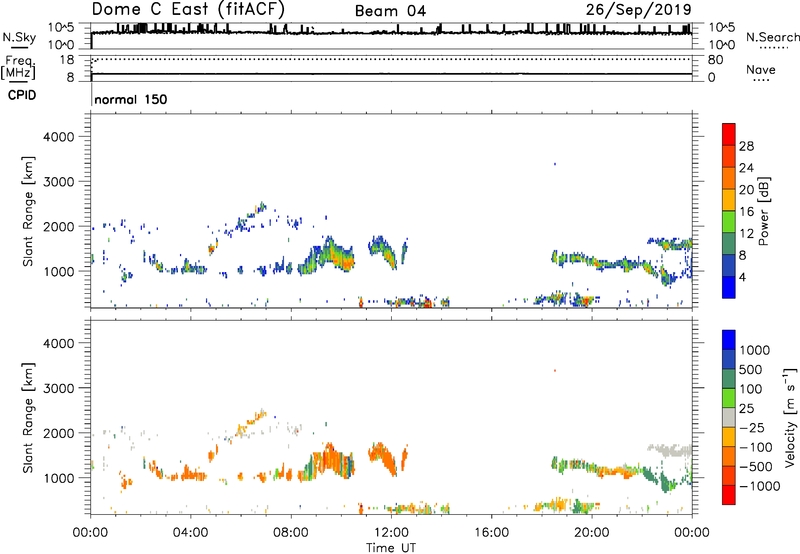Image resolution: width=800 pixels, height=554 pixels.
Task: Click the "-1000" tick on the Velocity colorbar
Action: 759,486
